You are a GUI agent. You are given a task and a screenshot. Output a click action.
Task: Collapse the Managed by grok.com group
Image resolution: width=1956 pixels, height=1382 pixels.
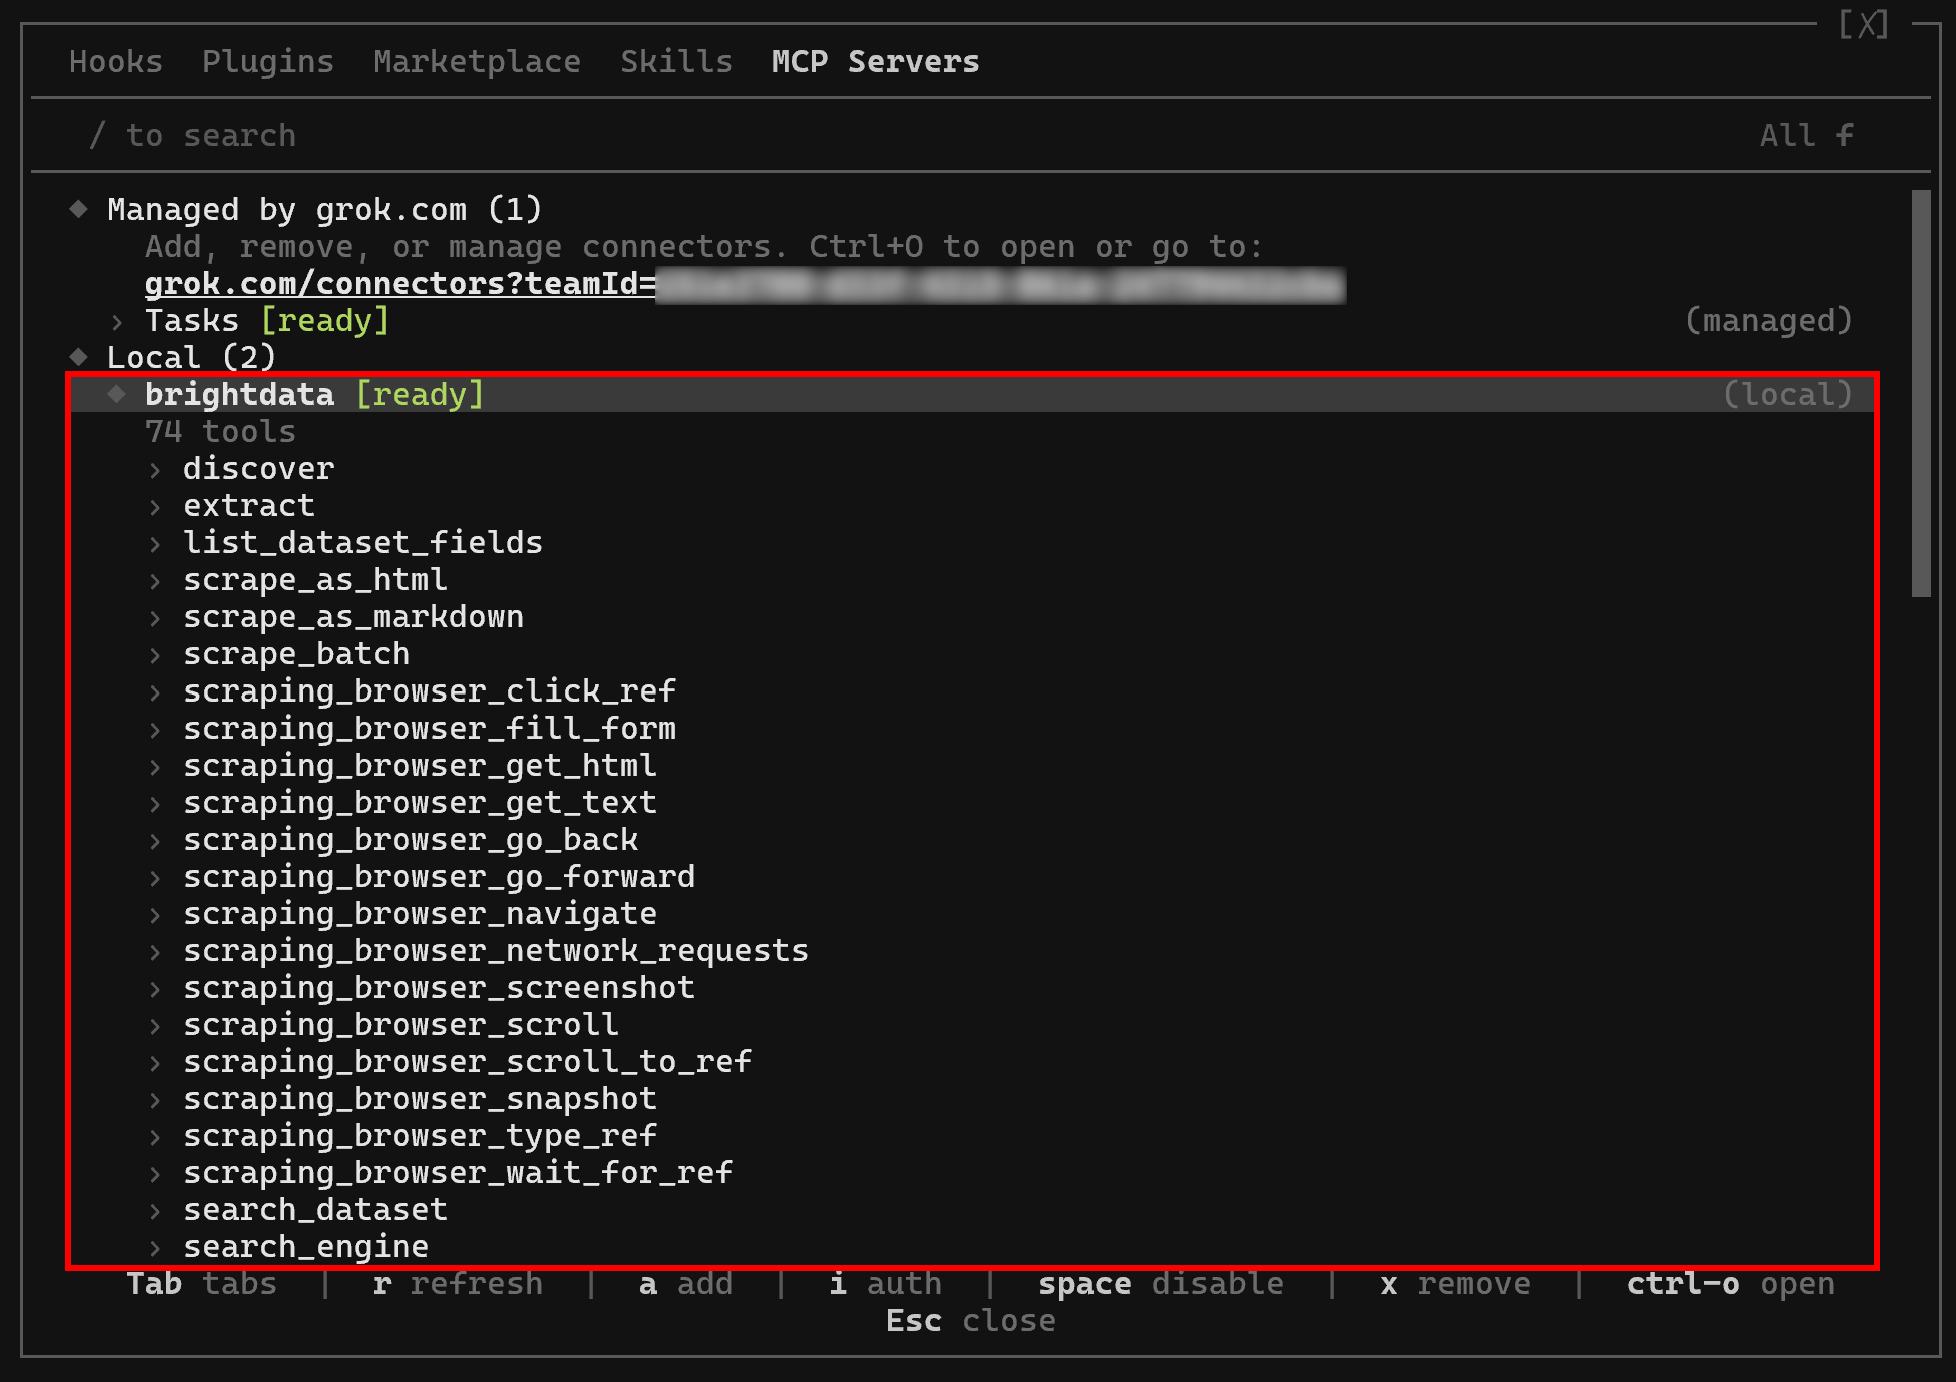78,209
